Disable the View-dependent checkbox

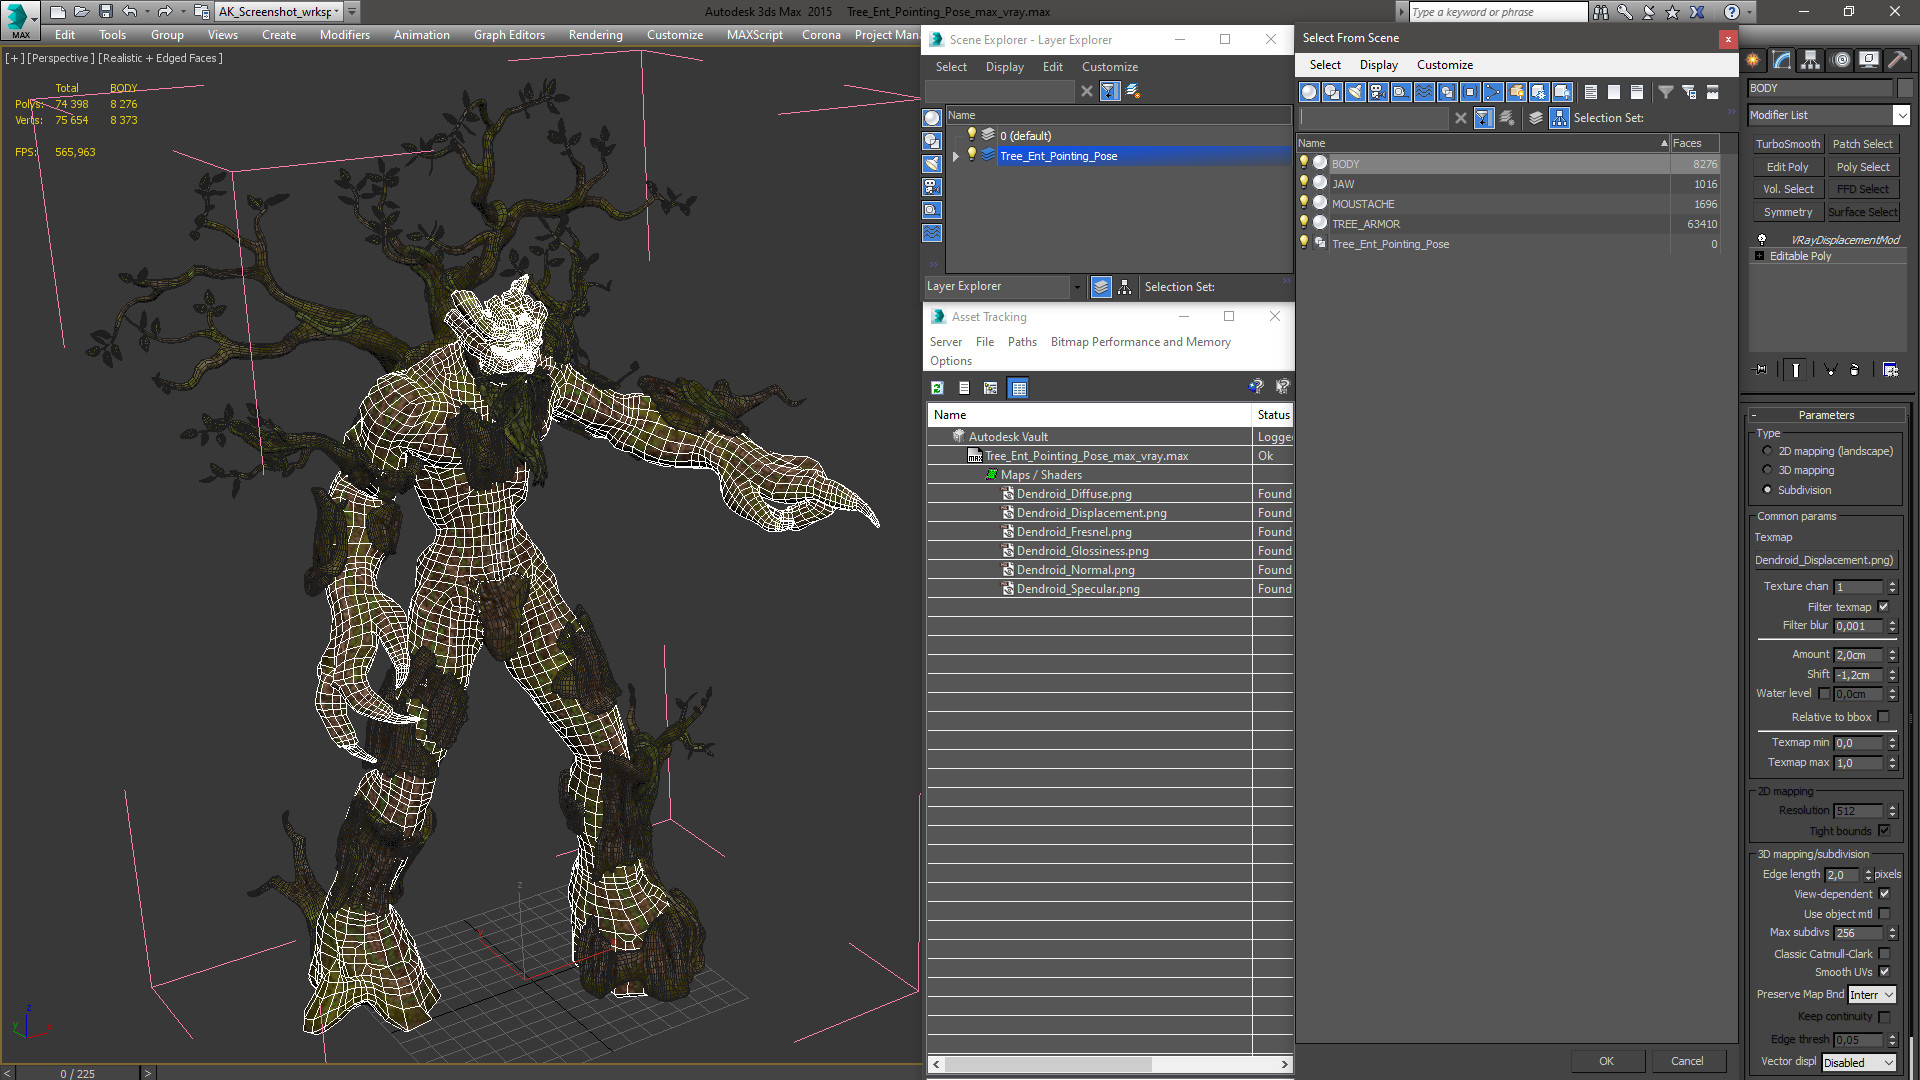(x=1884, y=894)
